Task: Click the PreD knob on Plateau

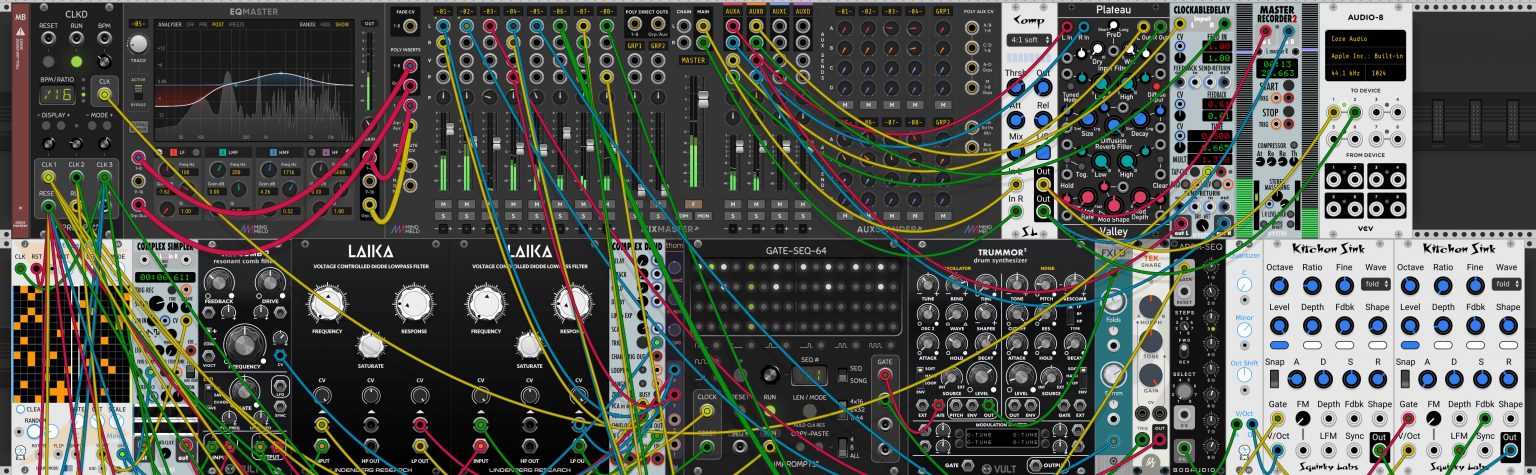Action: (x=1114, y=25)
